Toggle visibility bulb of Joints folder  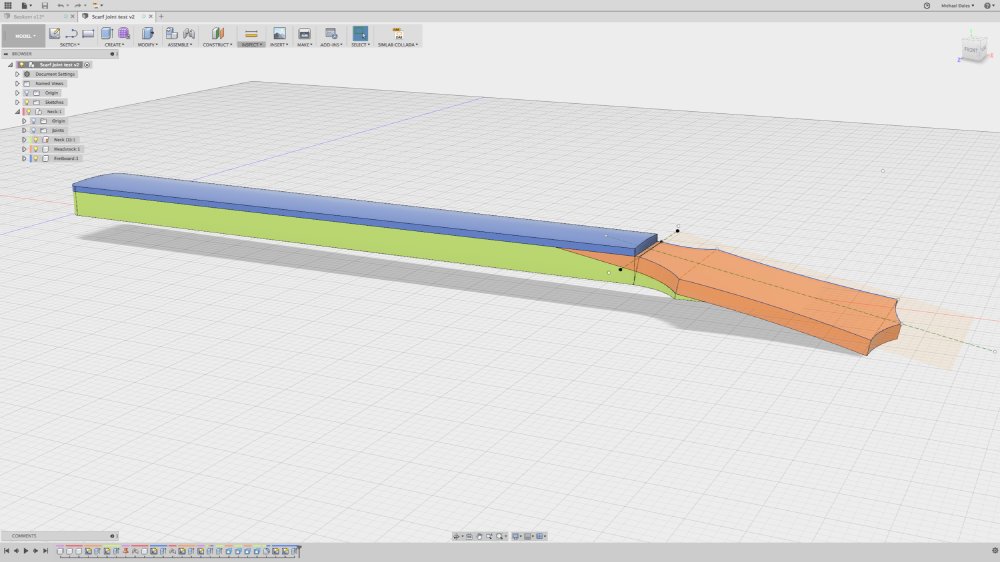[x=34, y=130]
